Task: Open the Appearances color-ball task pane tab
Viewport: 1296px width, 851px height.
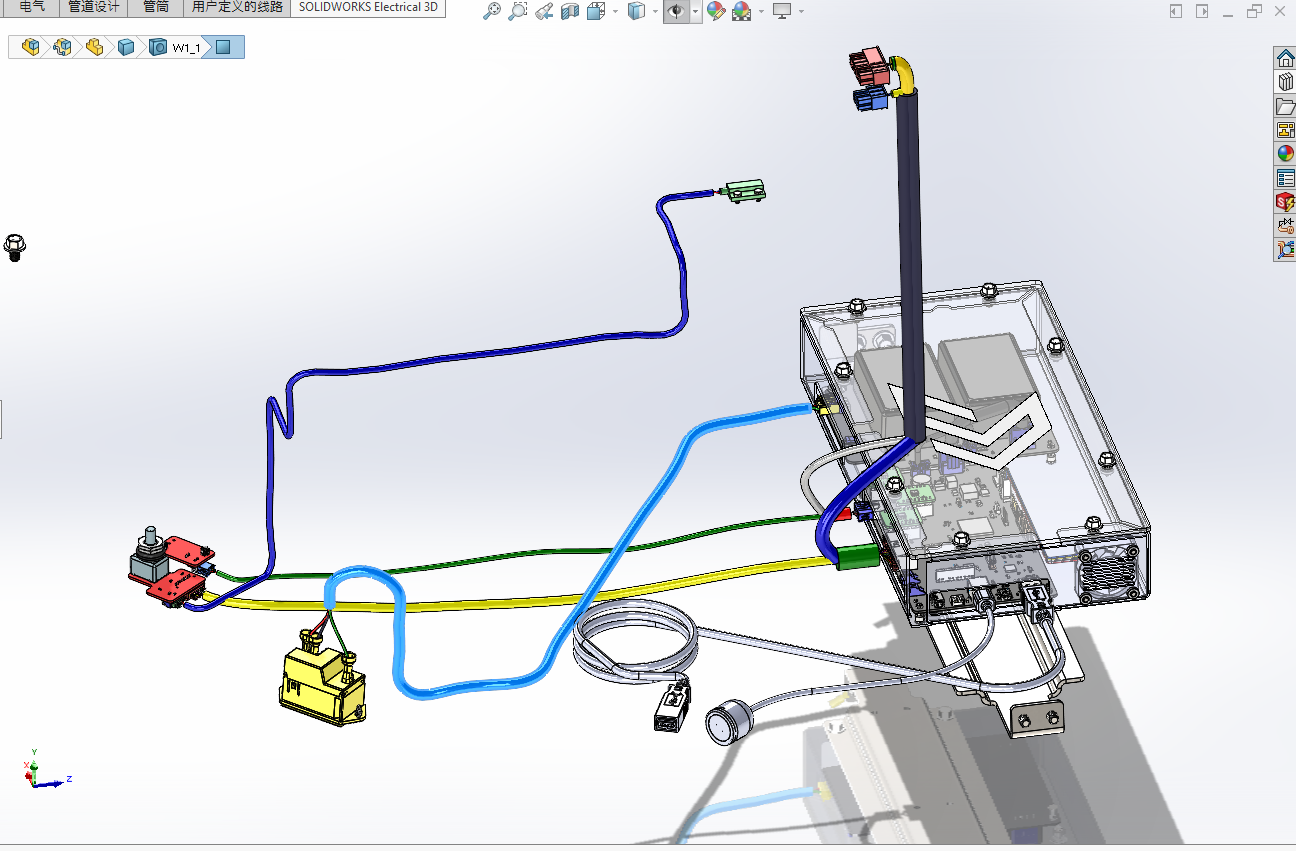Action: (x=1285, y=154)
